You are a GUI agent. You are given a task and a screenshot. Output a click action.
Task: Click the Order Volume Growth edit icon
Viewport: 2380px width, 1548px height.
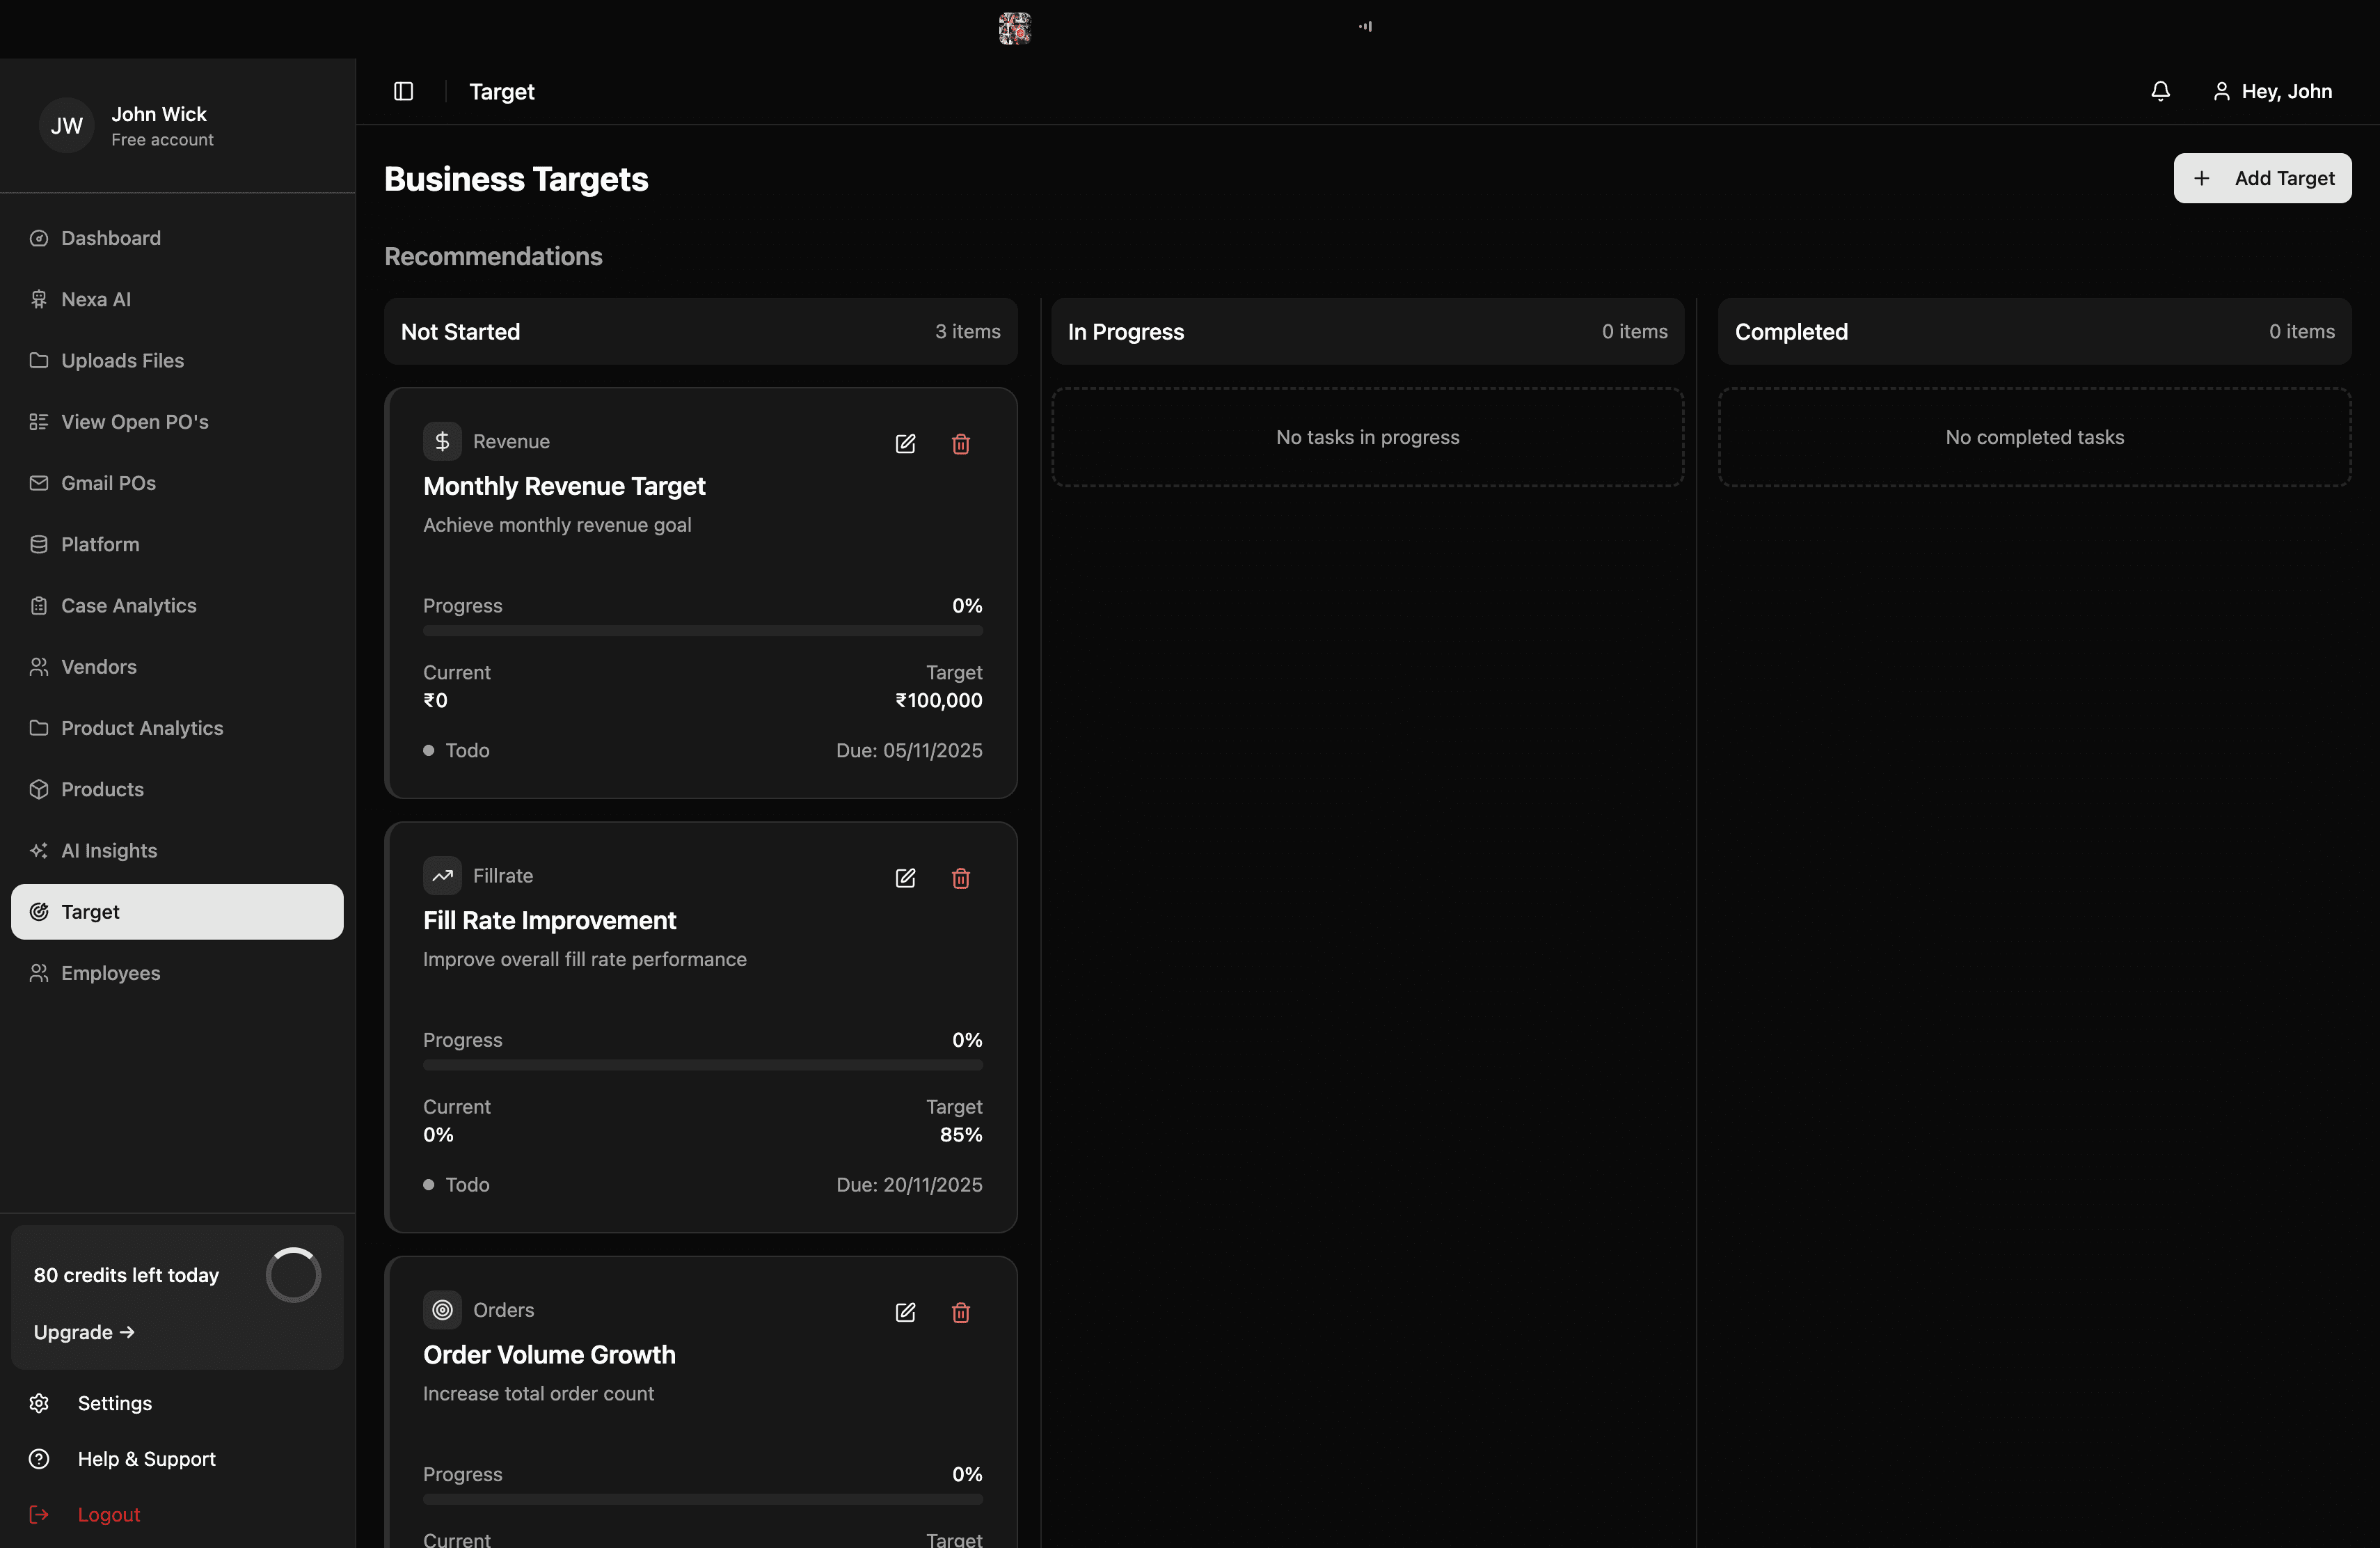coord(905,1312)
